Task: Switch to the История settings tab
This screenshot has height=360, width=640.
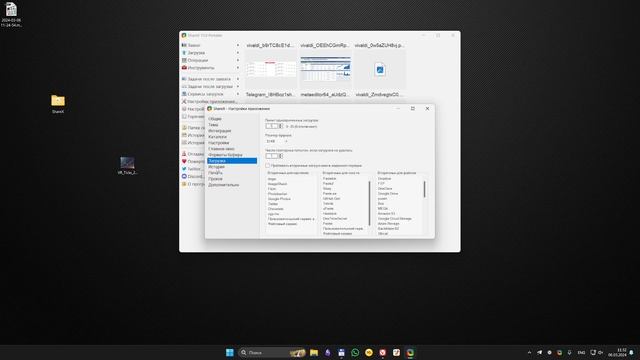Action: tap(216, 167)
